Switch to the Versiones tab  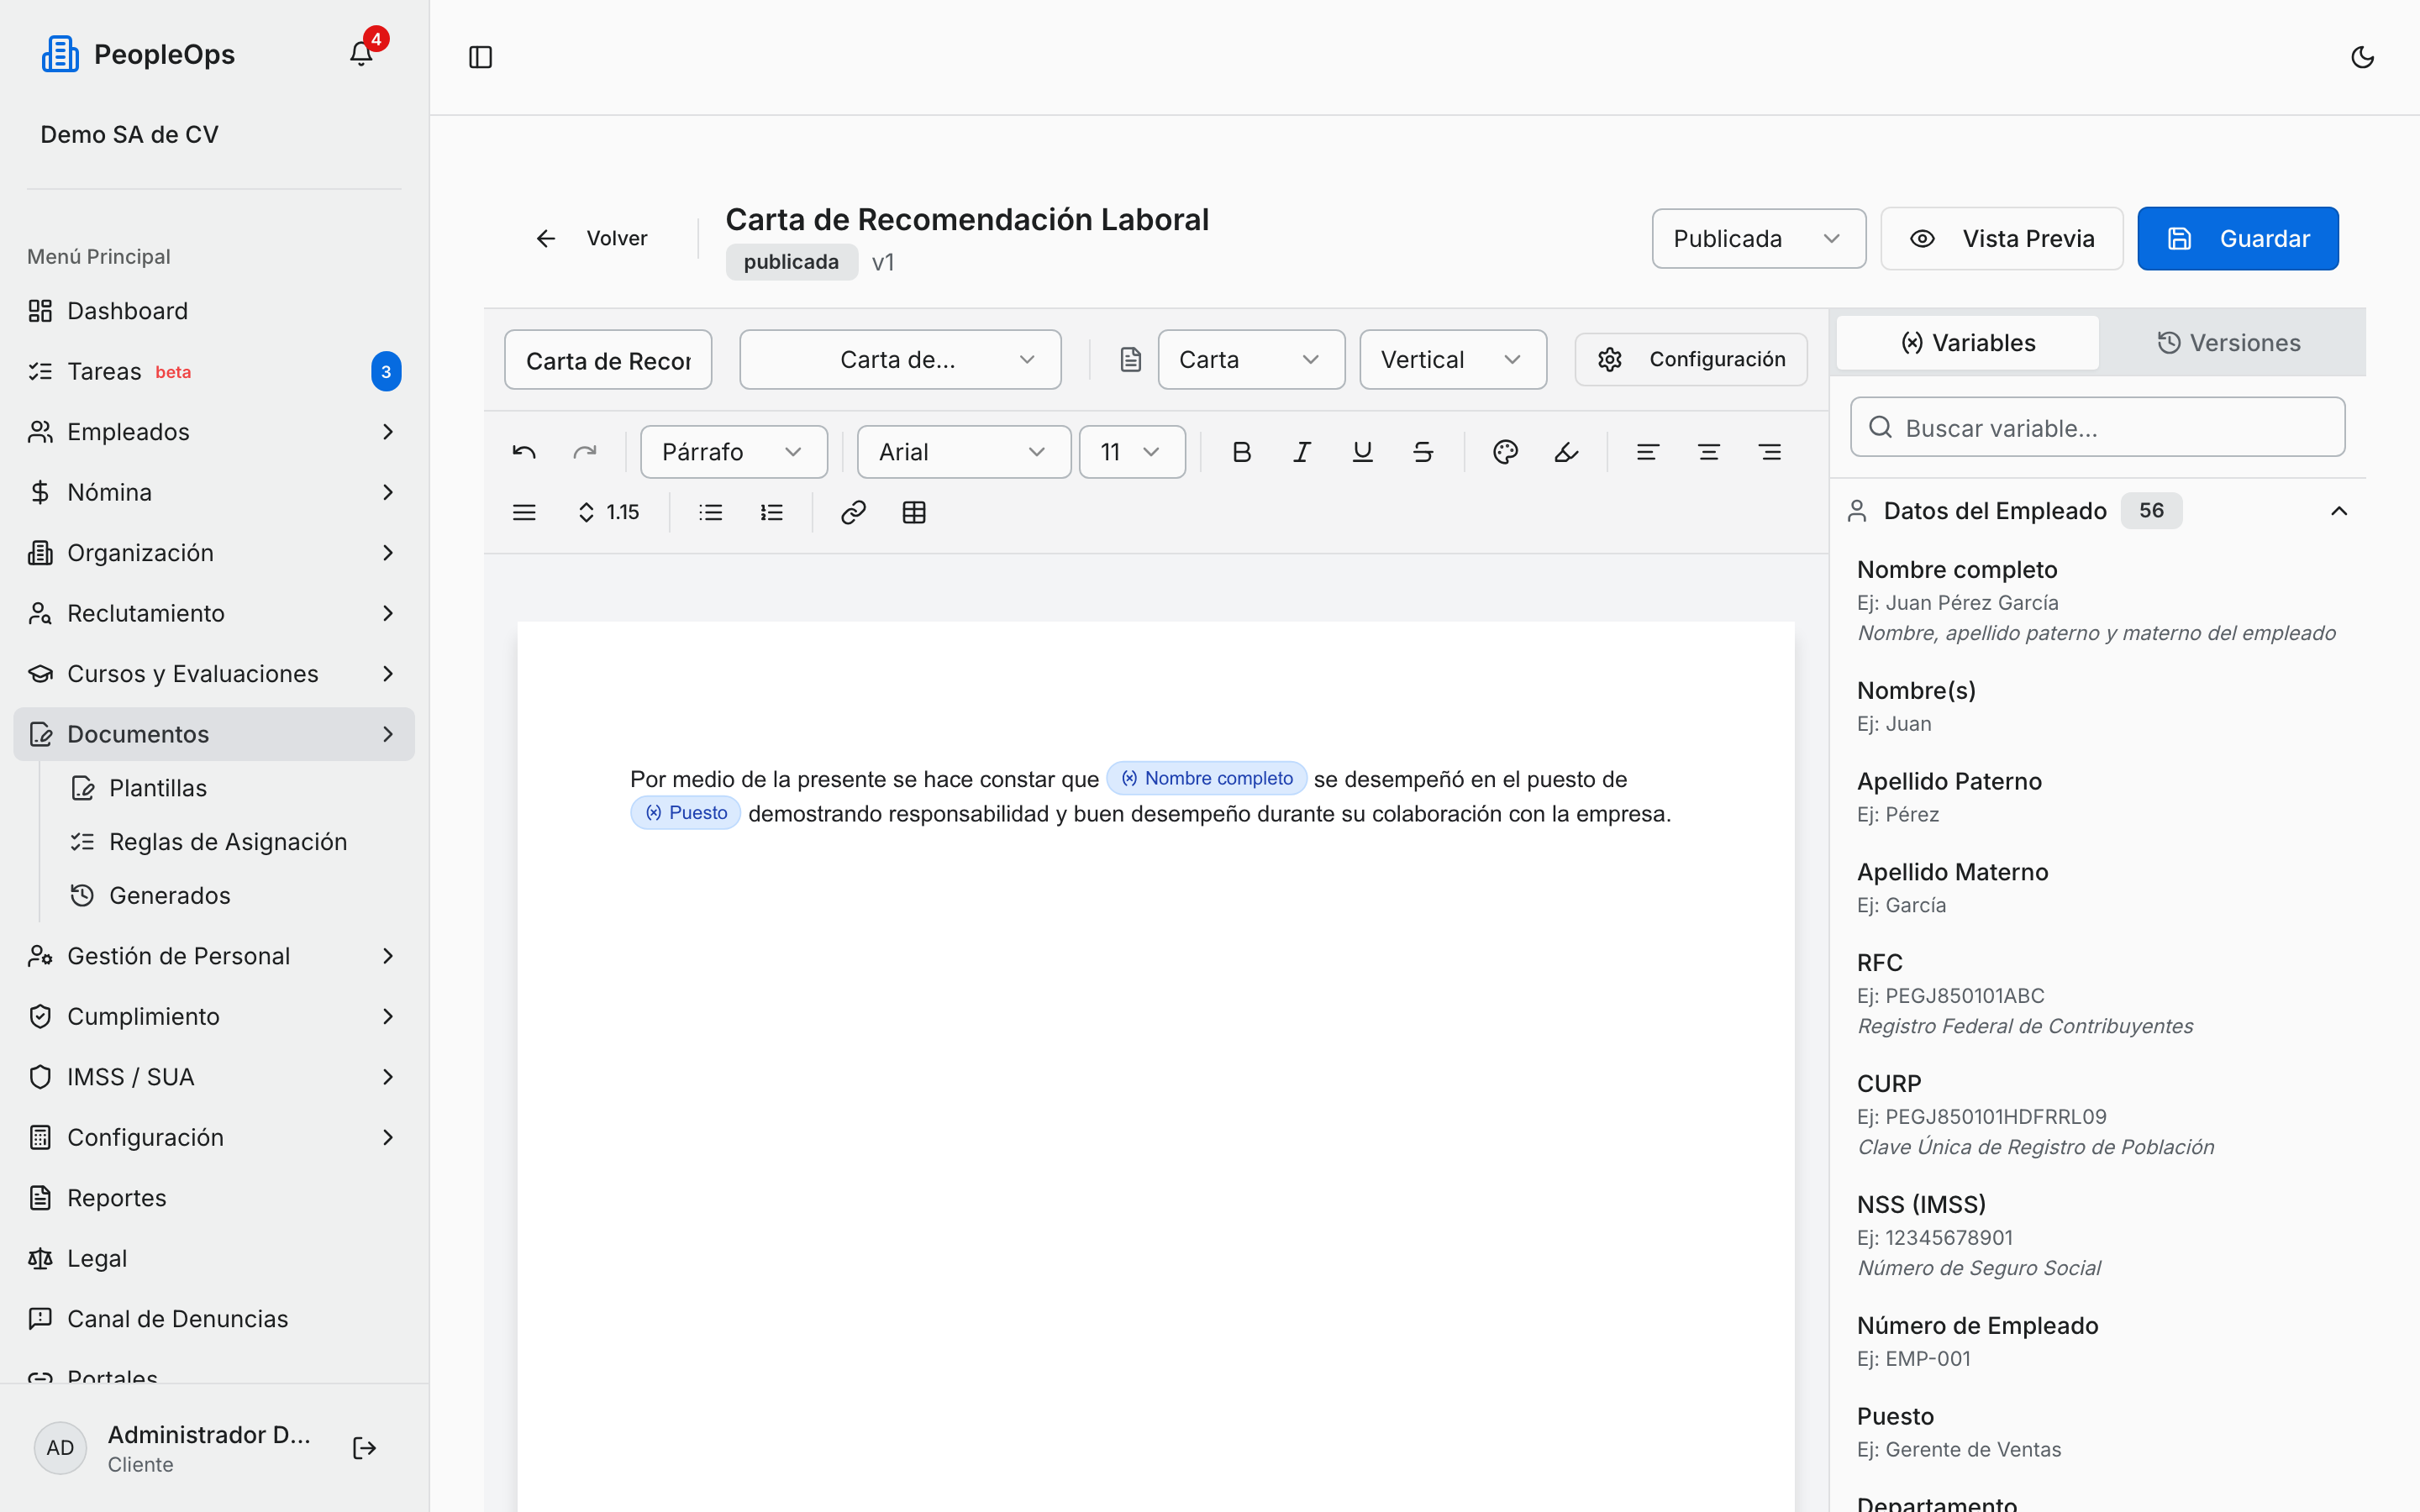click(2229, 343)
